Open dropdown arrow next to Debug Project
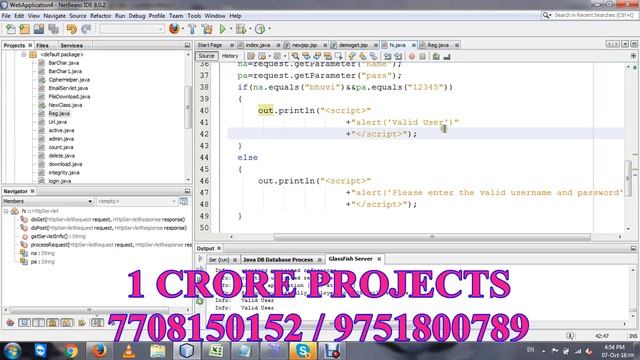Screen dimensions: 640x360 [250, 29]
